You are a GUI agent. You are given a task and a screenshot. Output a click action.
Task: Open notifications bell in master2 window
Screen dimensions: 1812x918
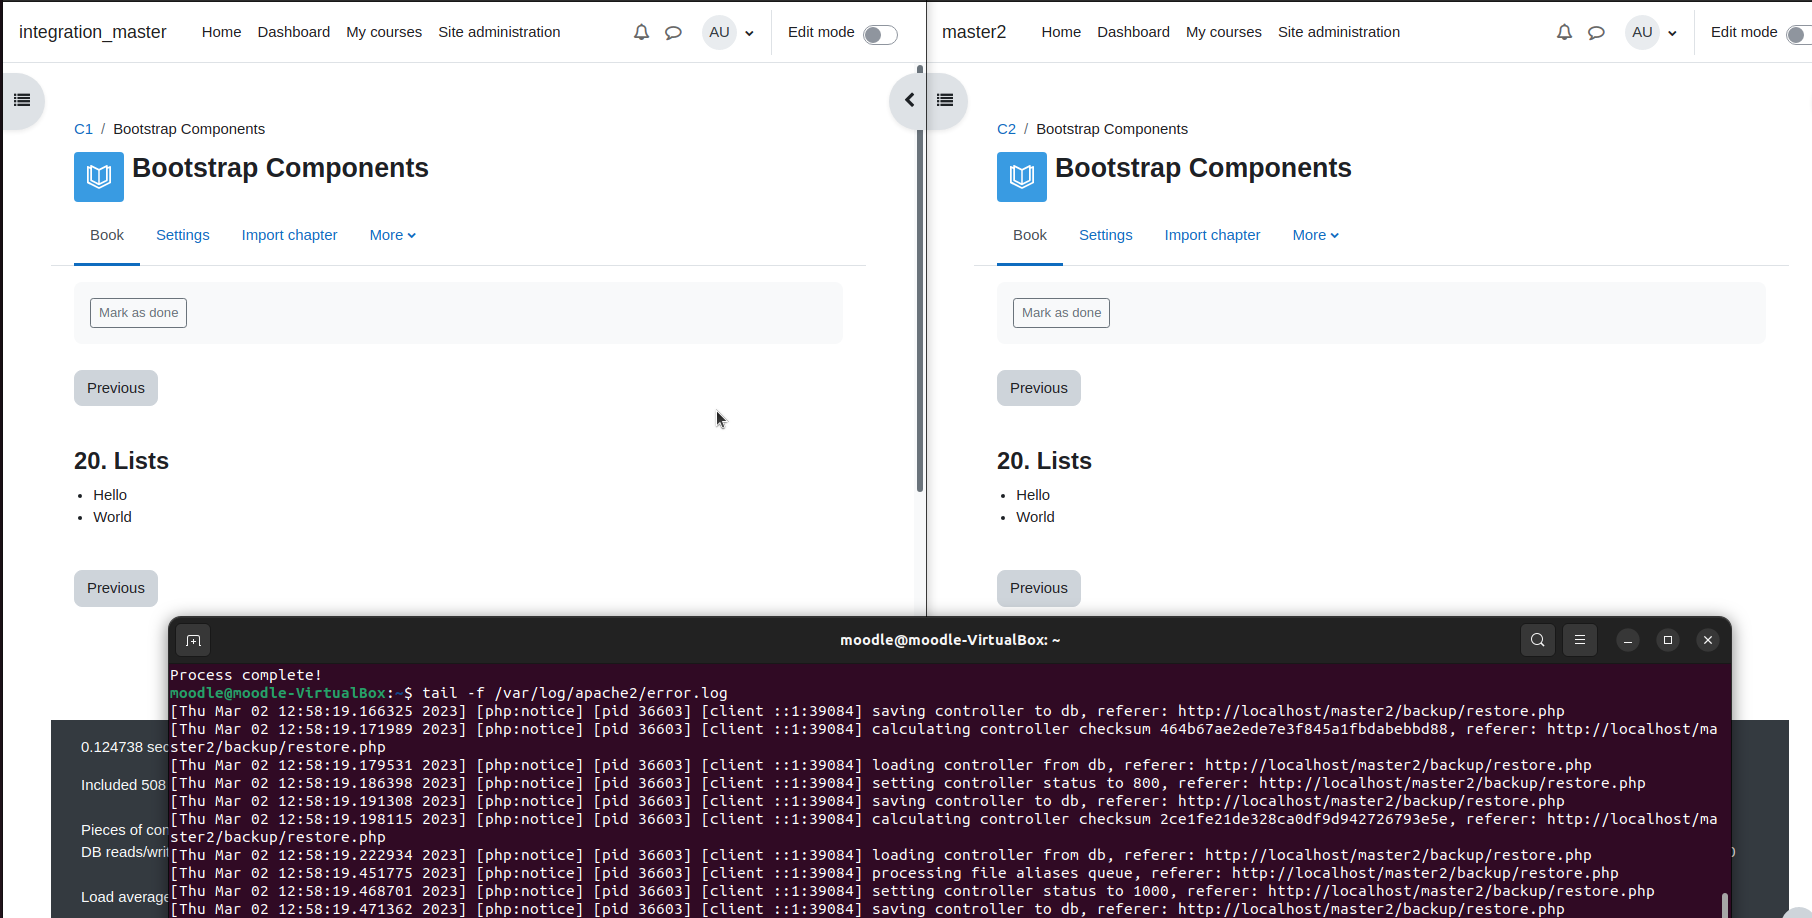click(x=1564, y=32)
